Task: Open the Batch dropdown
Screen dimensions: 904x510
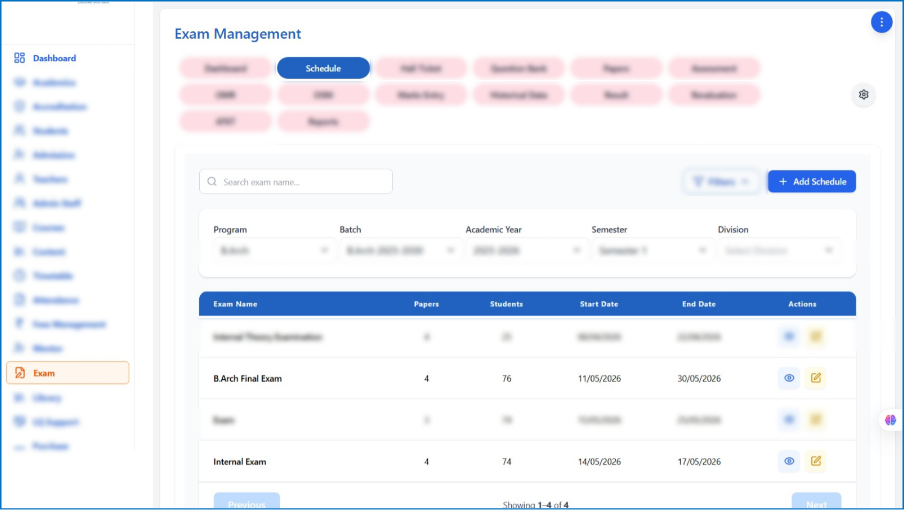Action: [x=400, y=251]
